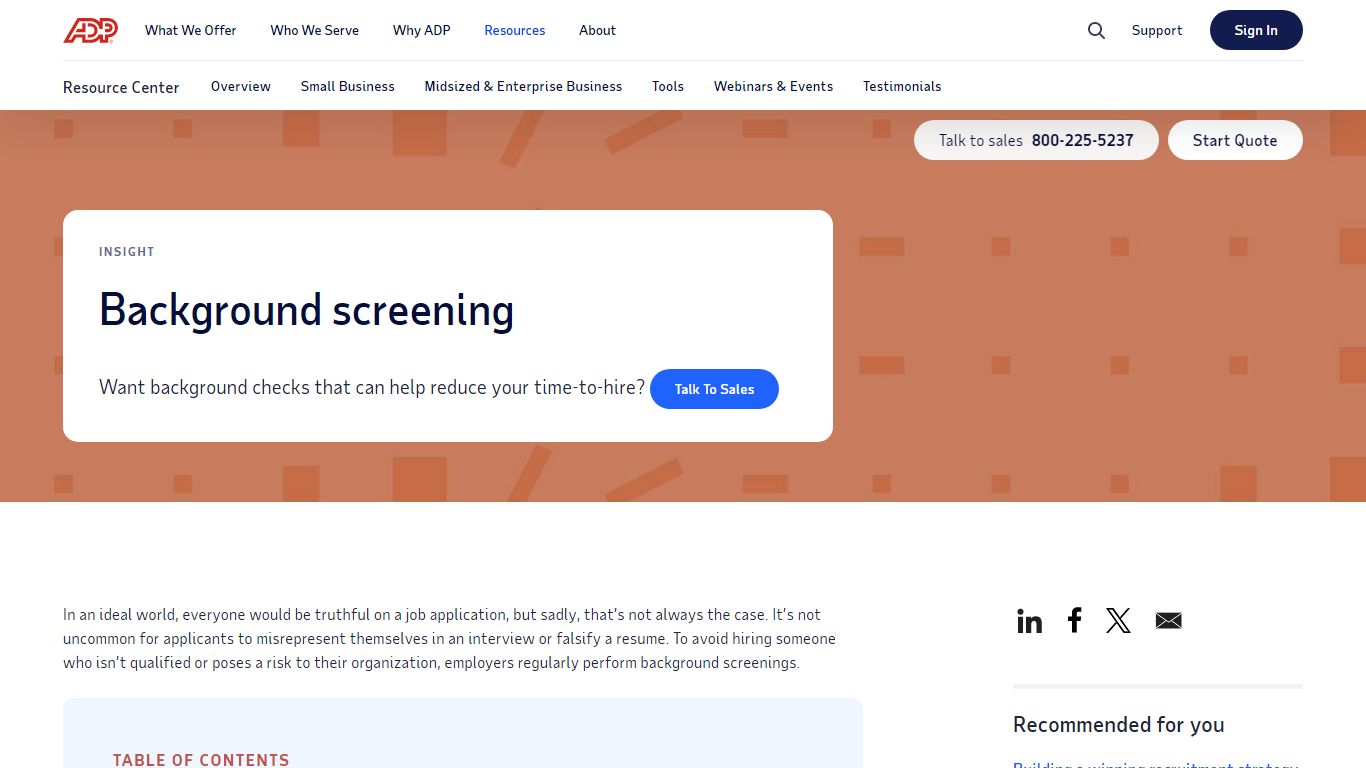
Task: Call sales at 800-225-5237 button
Action: point(1036,140)
